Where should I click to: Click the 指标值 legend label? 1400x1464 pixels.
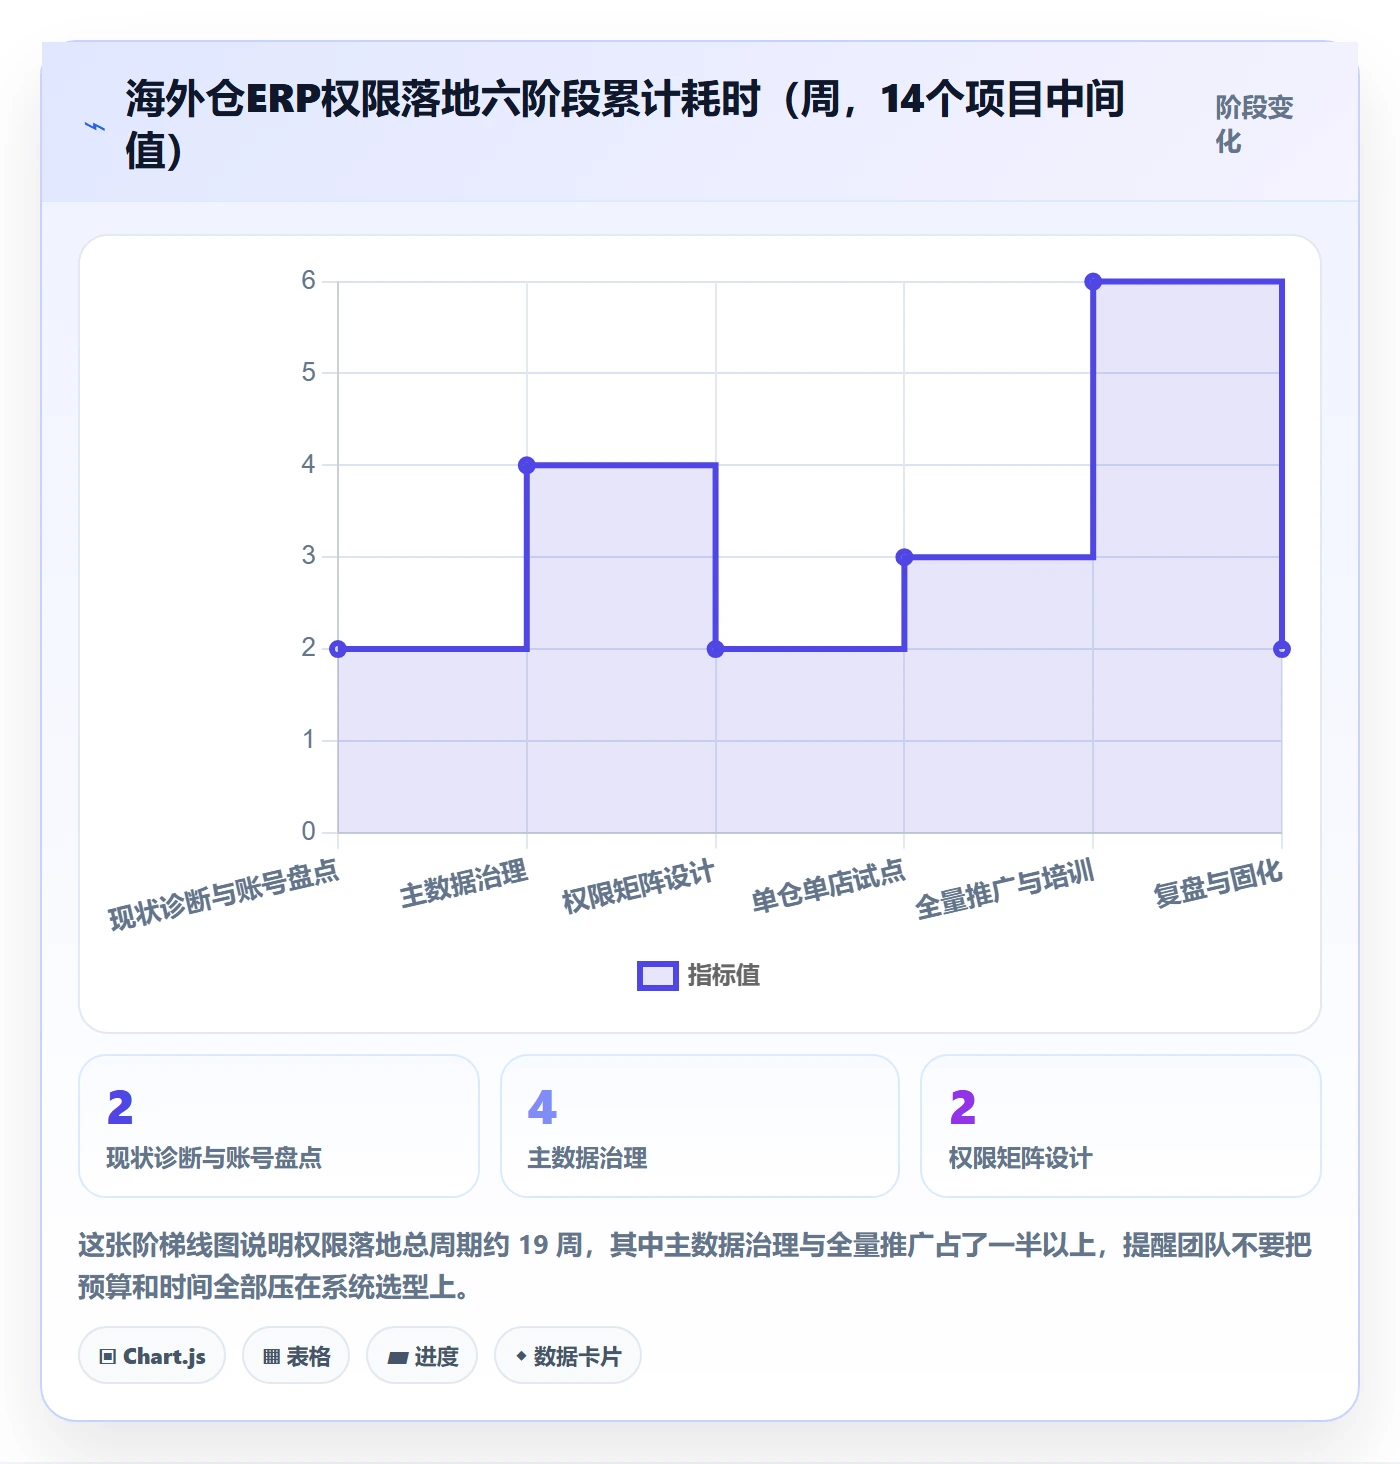point(724,976)
